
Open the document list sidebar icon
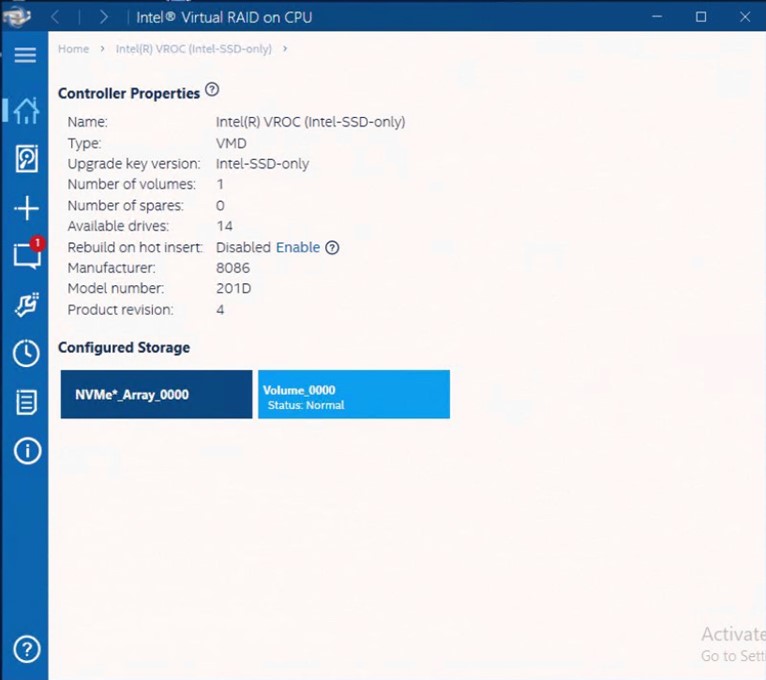click(x=26, y=402)
